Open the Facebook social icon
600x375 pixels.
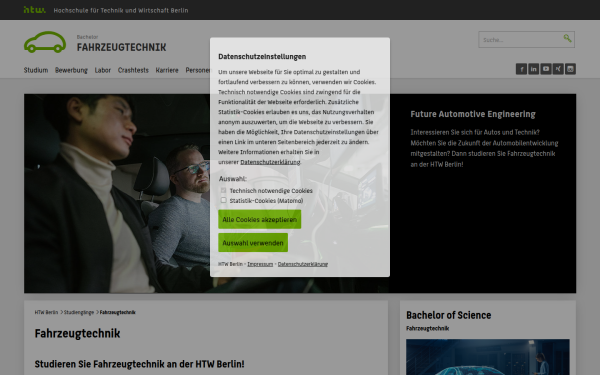tap(521, 69)
